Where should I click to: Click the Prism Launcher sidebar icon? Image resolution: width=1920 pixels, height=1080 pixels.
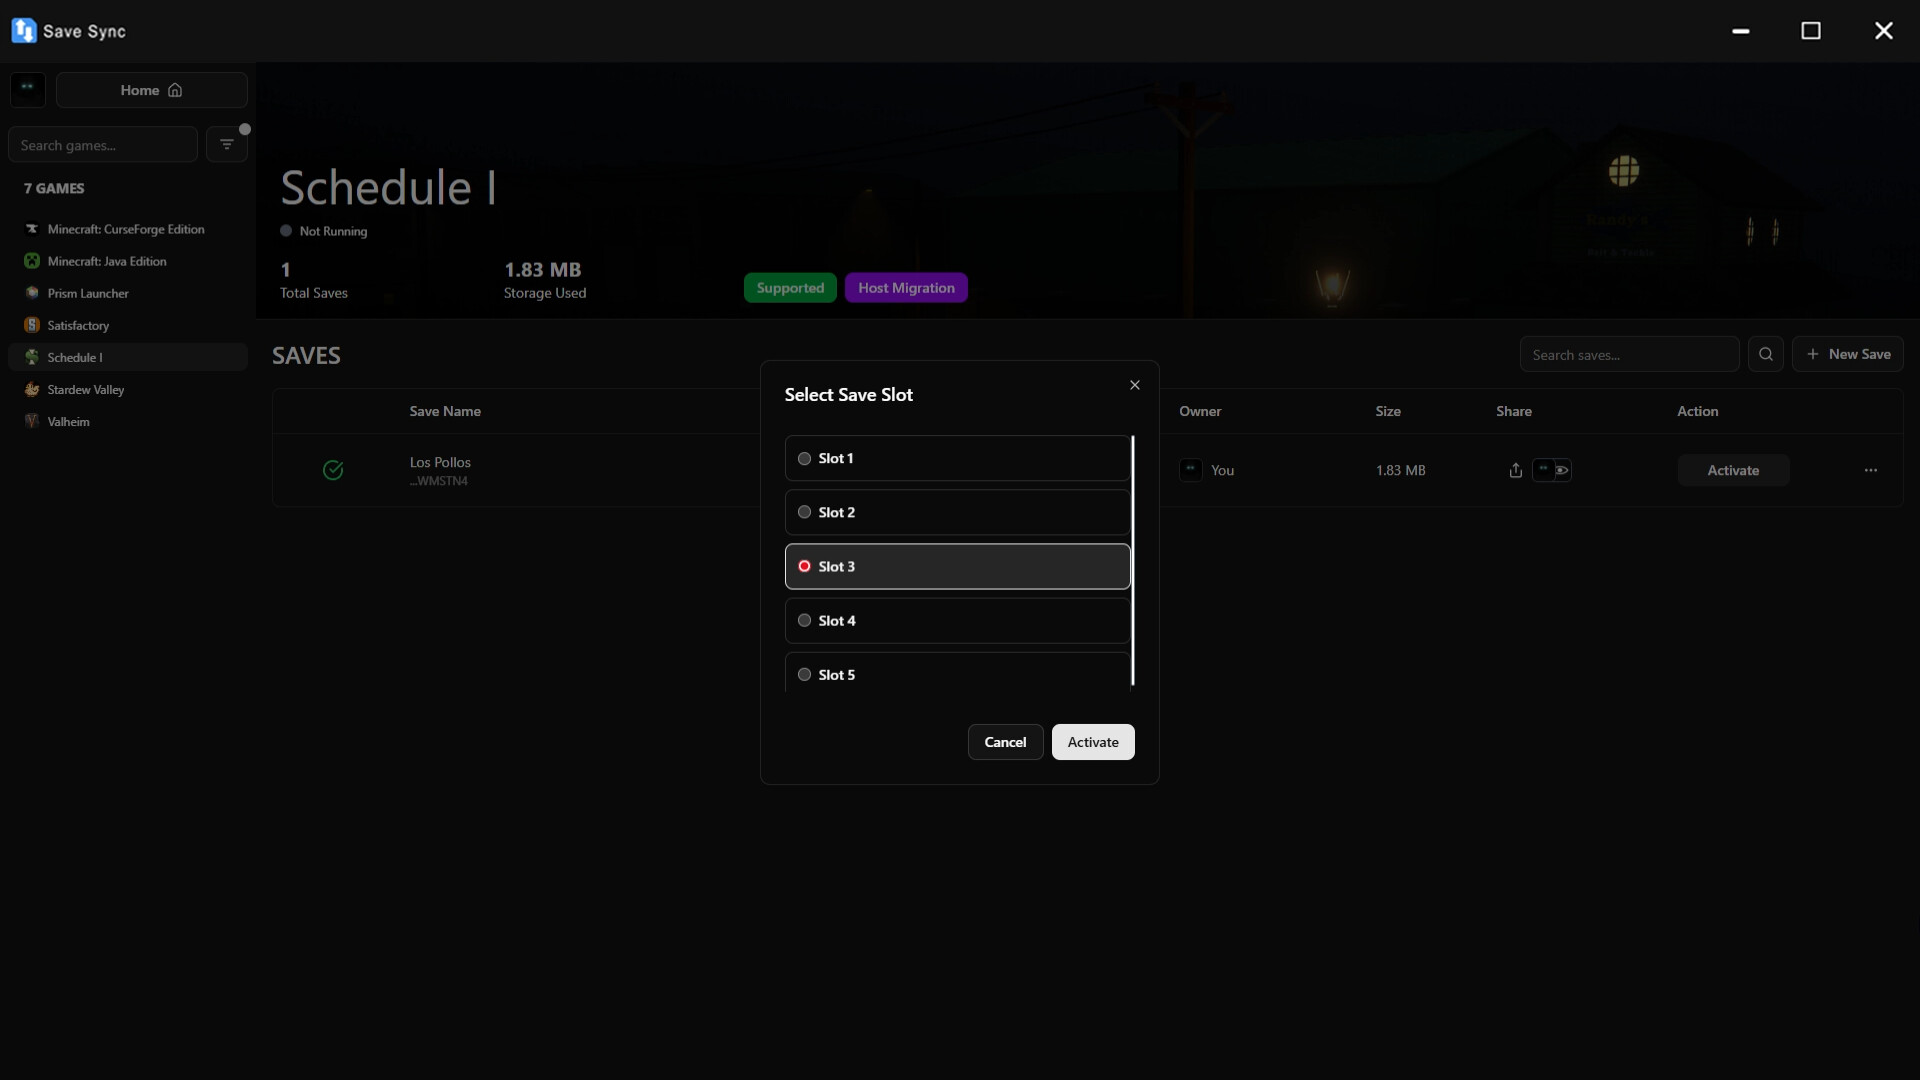coord(88,293)
